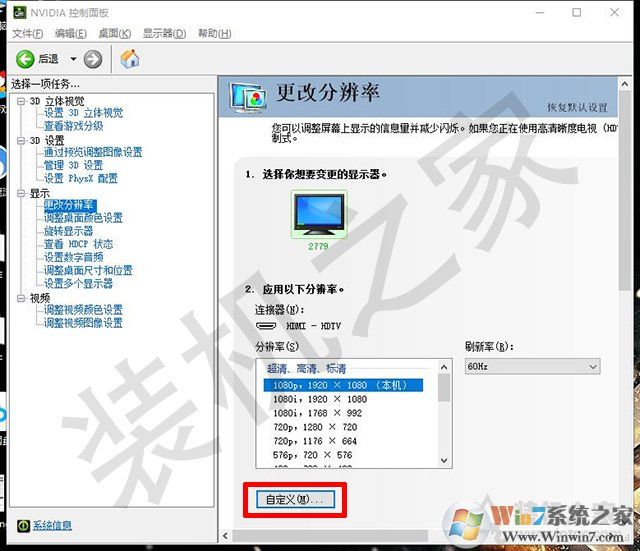Collapse the 3D 设置 tree node
This screenshot has width=640, height=551.
(x=21, y=141)
